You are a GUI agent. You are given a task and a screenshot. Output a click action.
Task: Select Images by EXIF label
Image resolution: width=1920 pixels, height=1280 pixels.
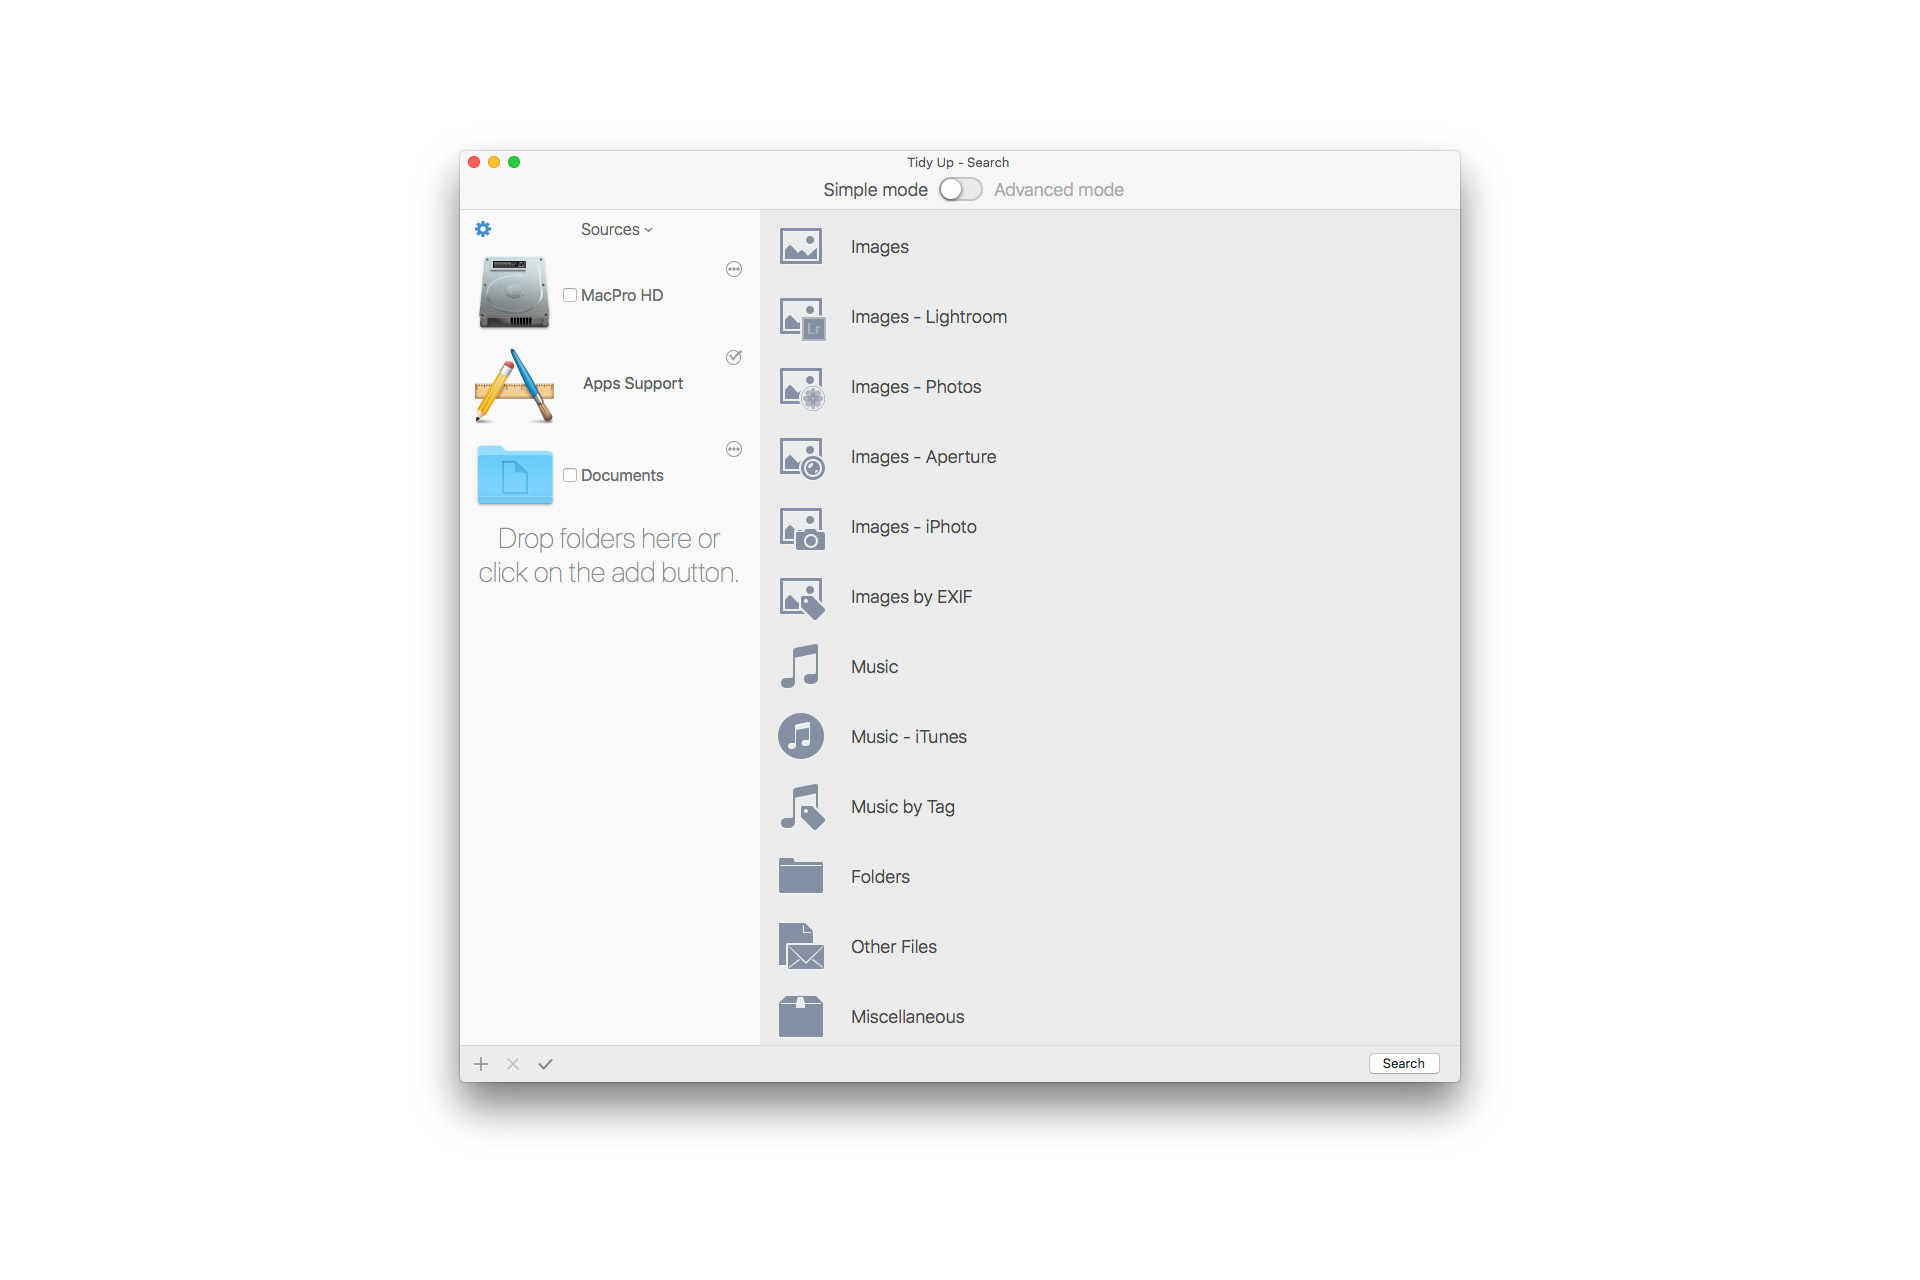point(911,597)
